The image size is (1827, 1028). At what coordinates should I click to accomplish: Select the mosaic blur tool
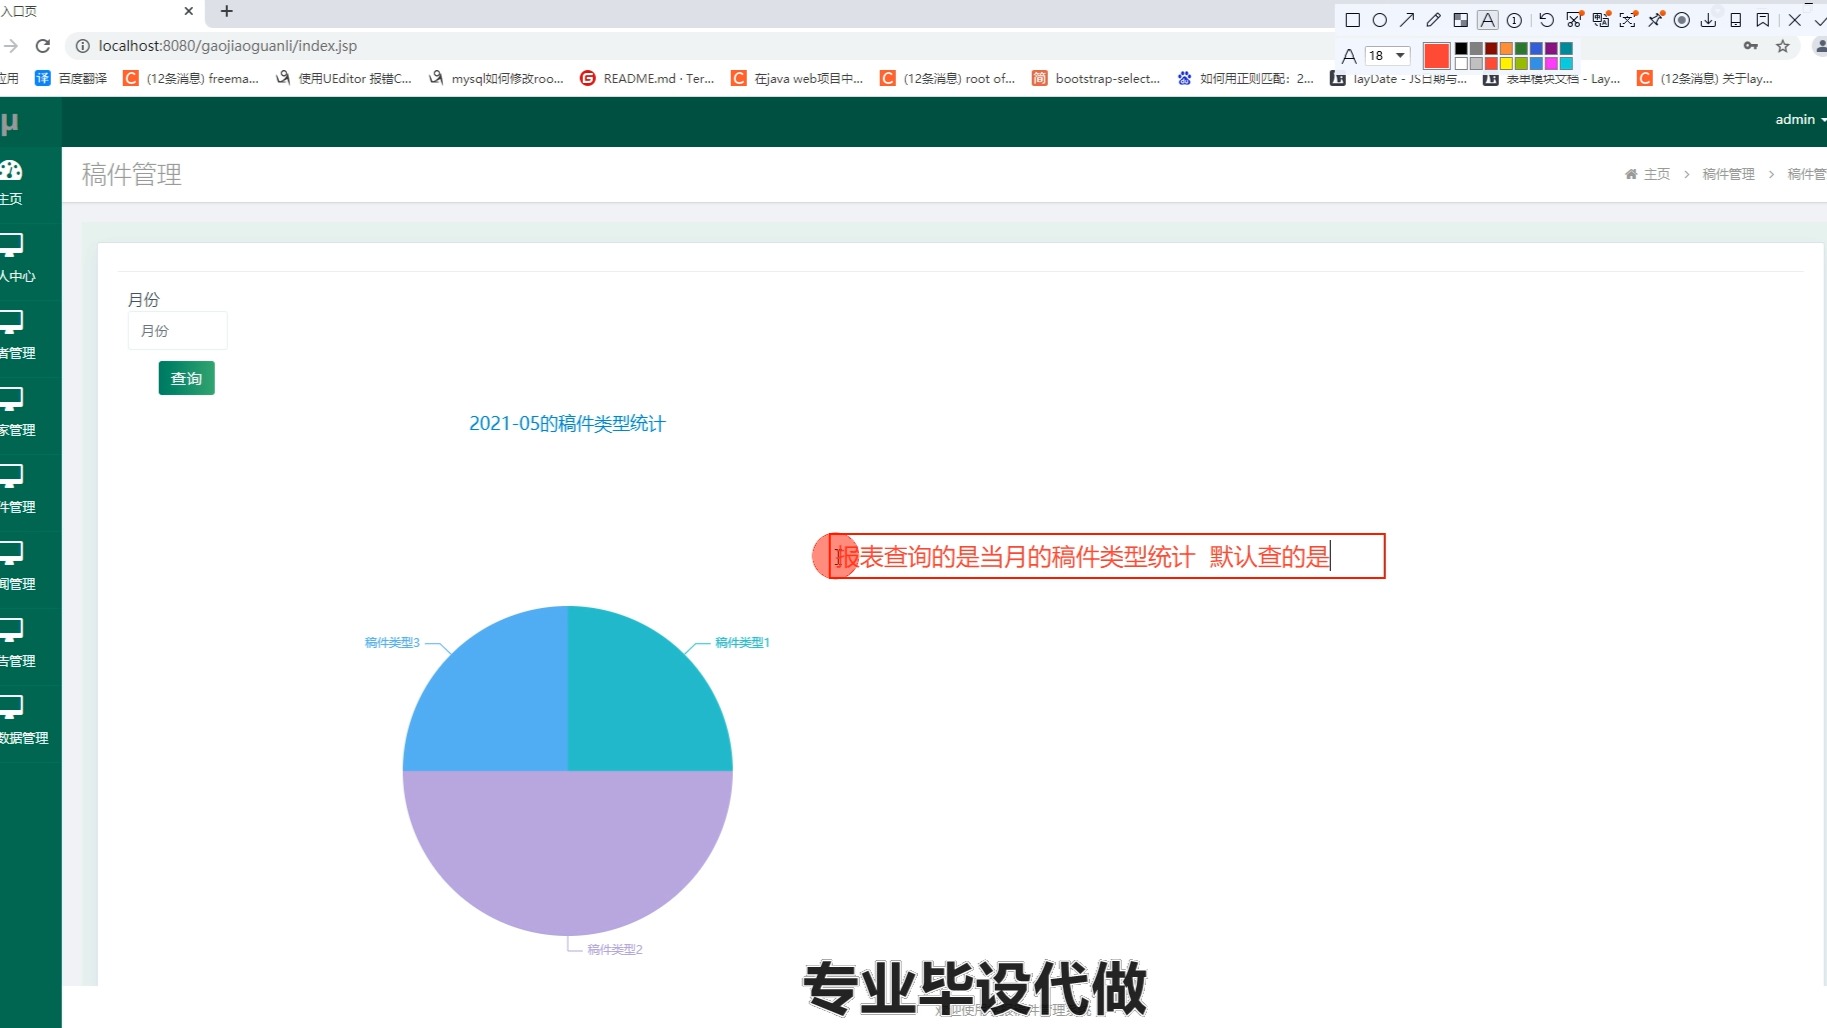[x=1461, y=20]
